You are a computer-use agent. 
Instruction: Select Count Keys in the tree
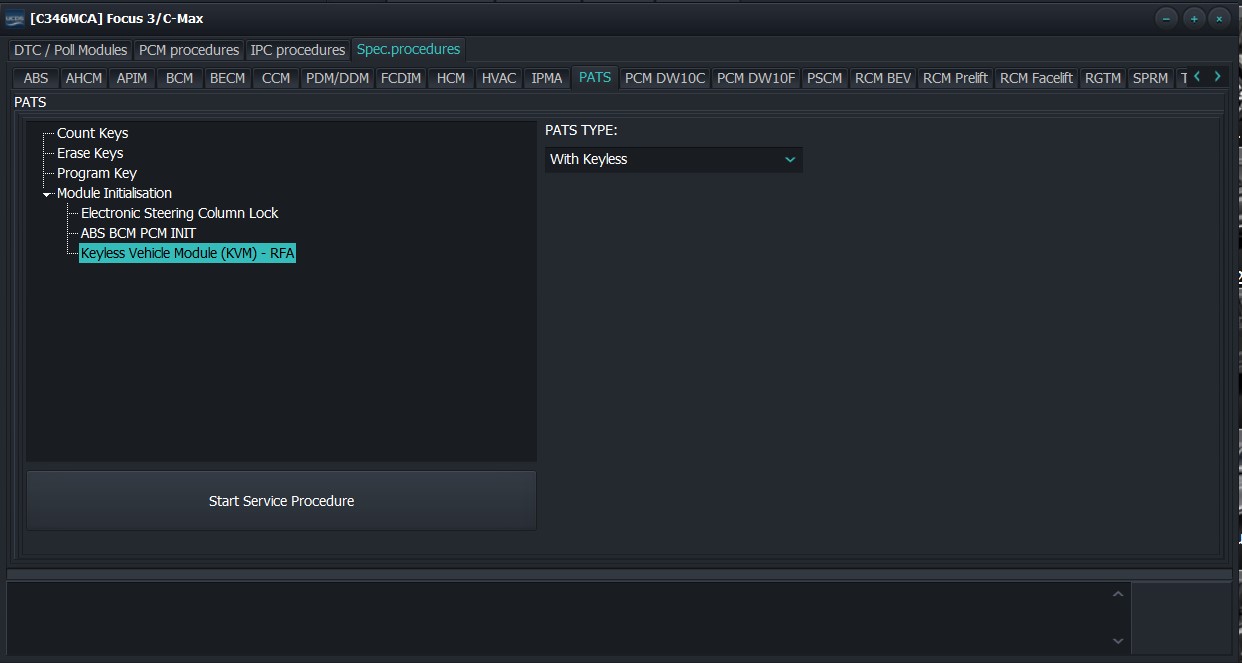(92, 133)
